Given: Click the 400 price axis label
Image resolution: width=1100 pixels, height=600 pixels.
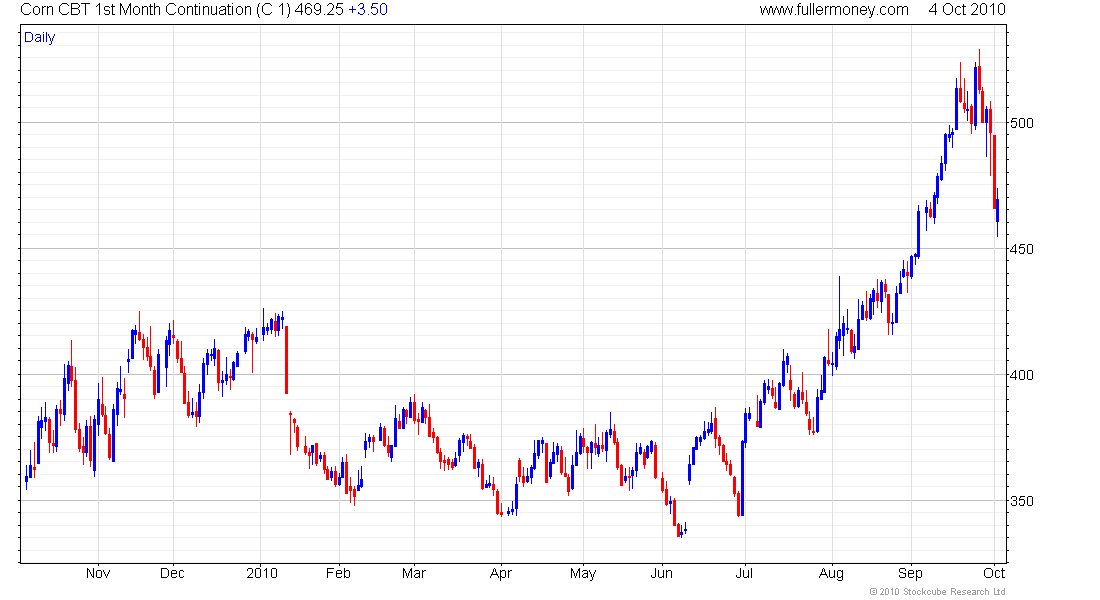Looking at the screenshot, I should pos(1021,375).
